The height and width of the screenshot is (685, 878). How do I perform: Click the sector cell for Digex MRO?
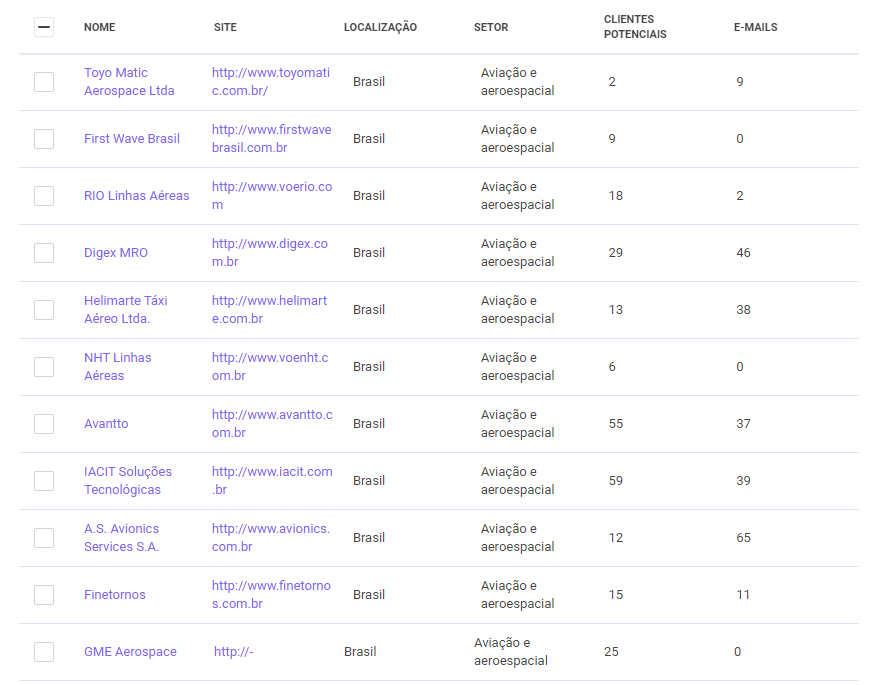(517, 253)
